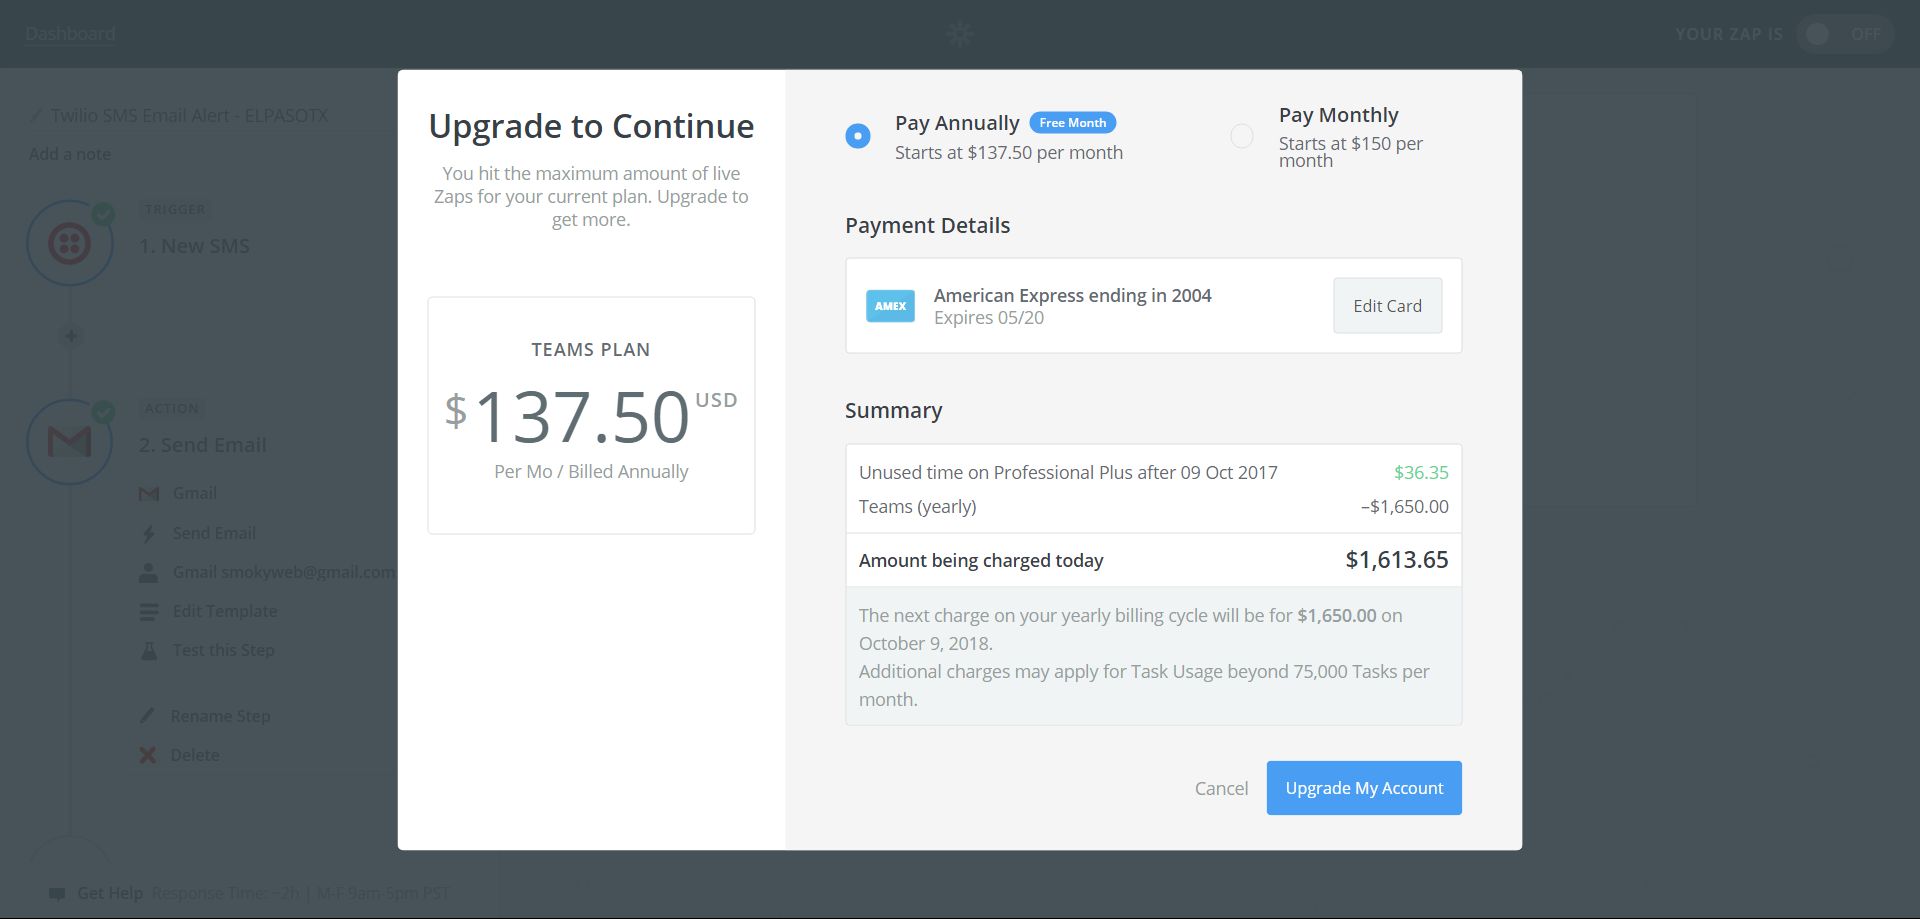Click the AMEX card logo icon
Viewport: 1920px width, 919px height.
[x=890, y=306]
